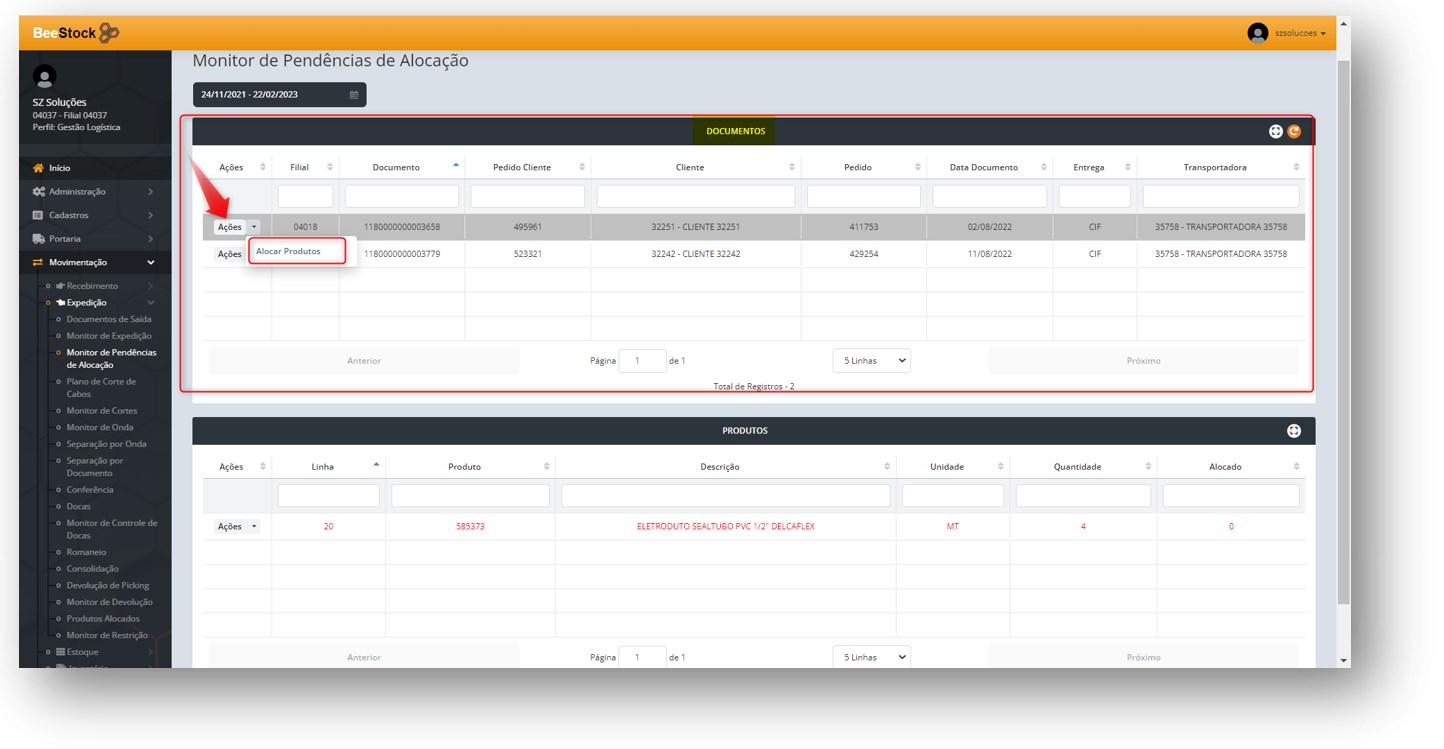
Task: Click the expand icon in Documentos panel
Action: coord(1276,131)
